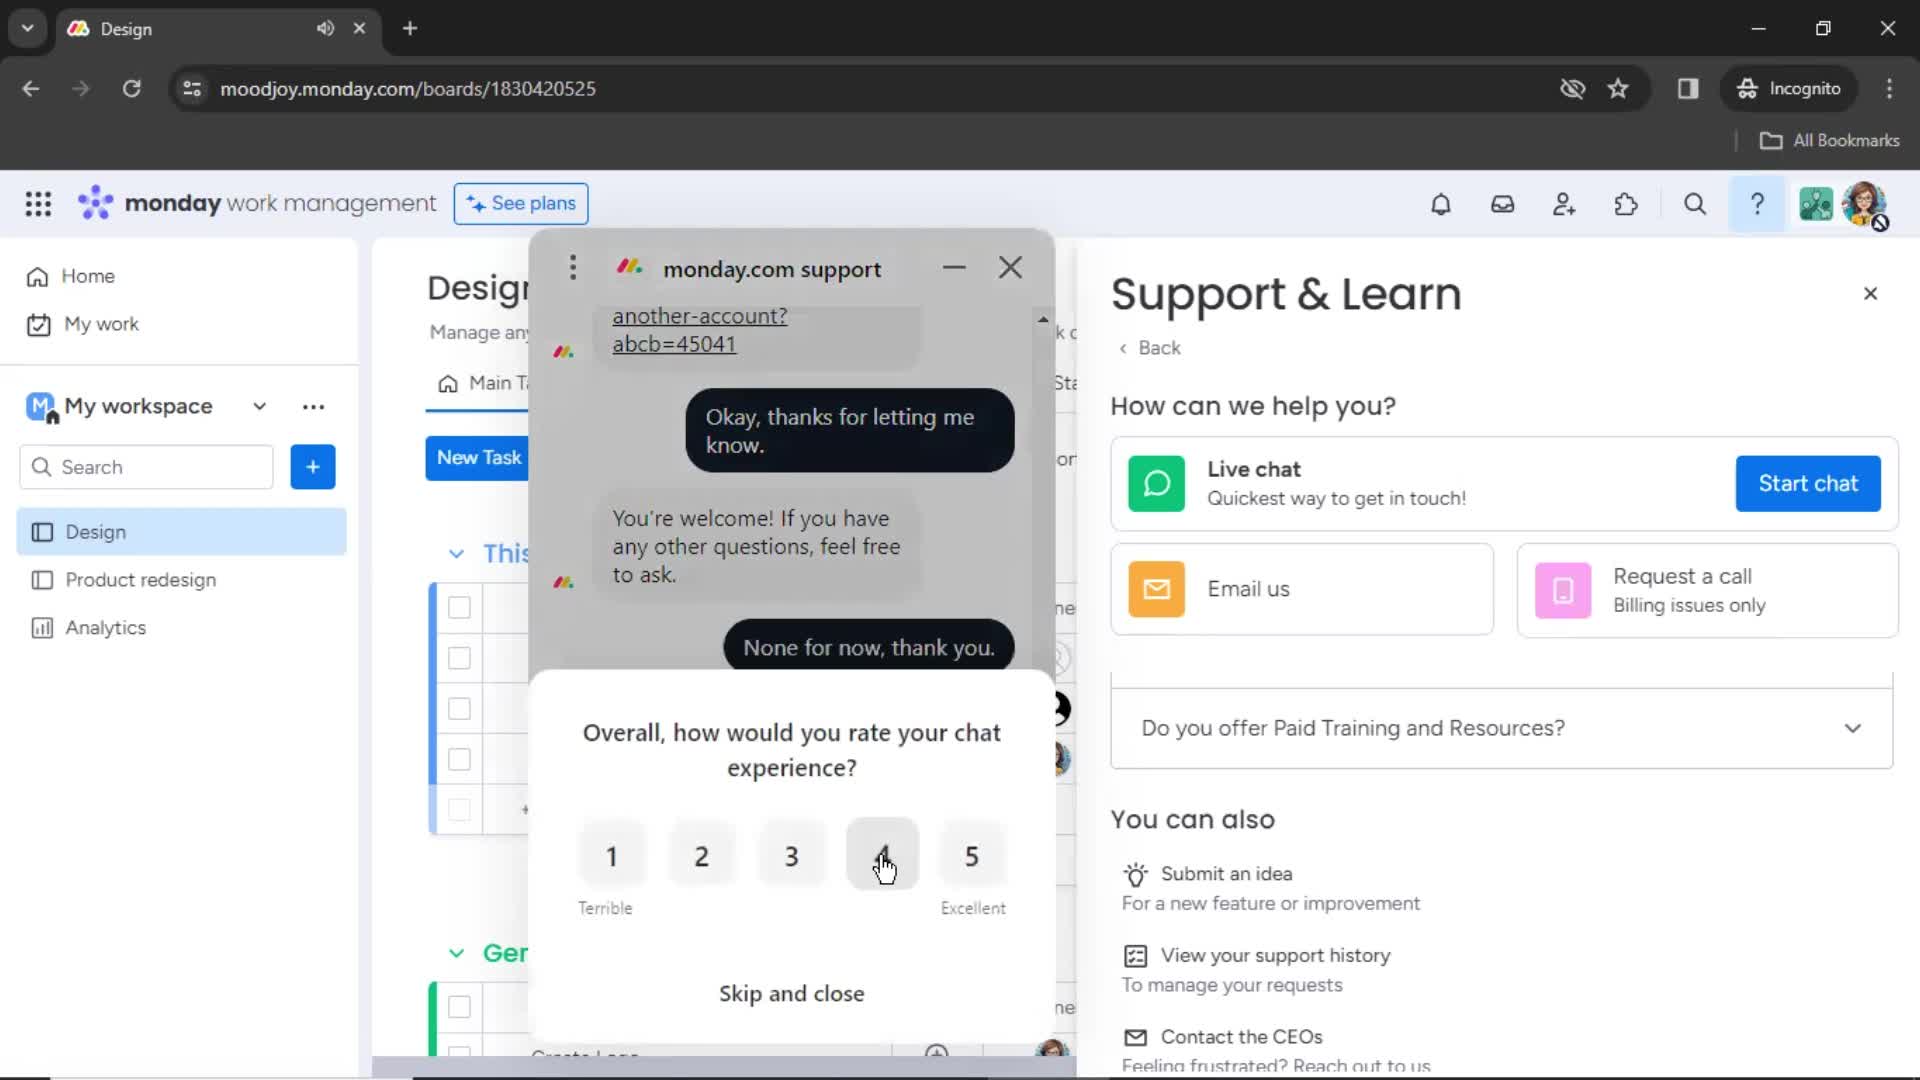
Task: Click the browser address bar URL
Action: [x=407, y=88]
